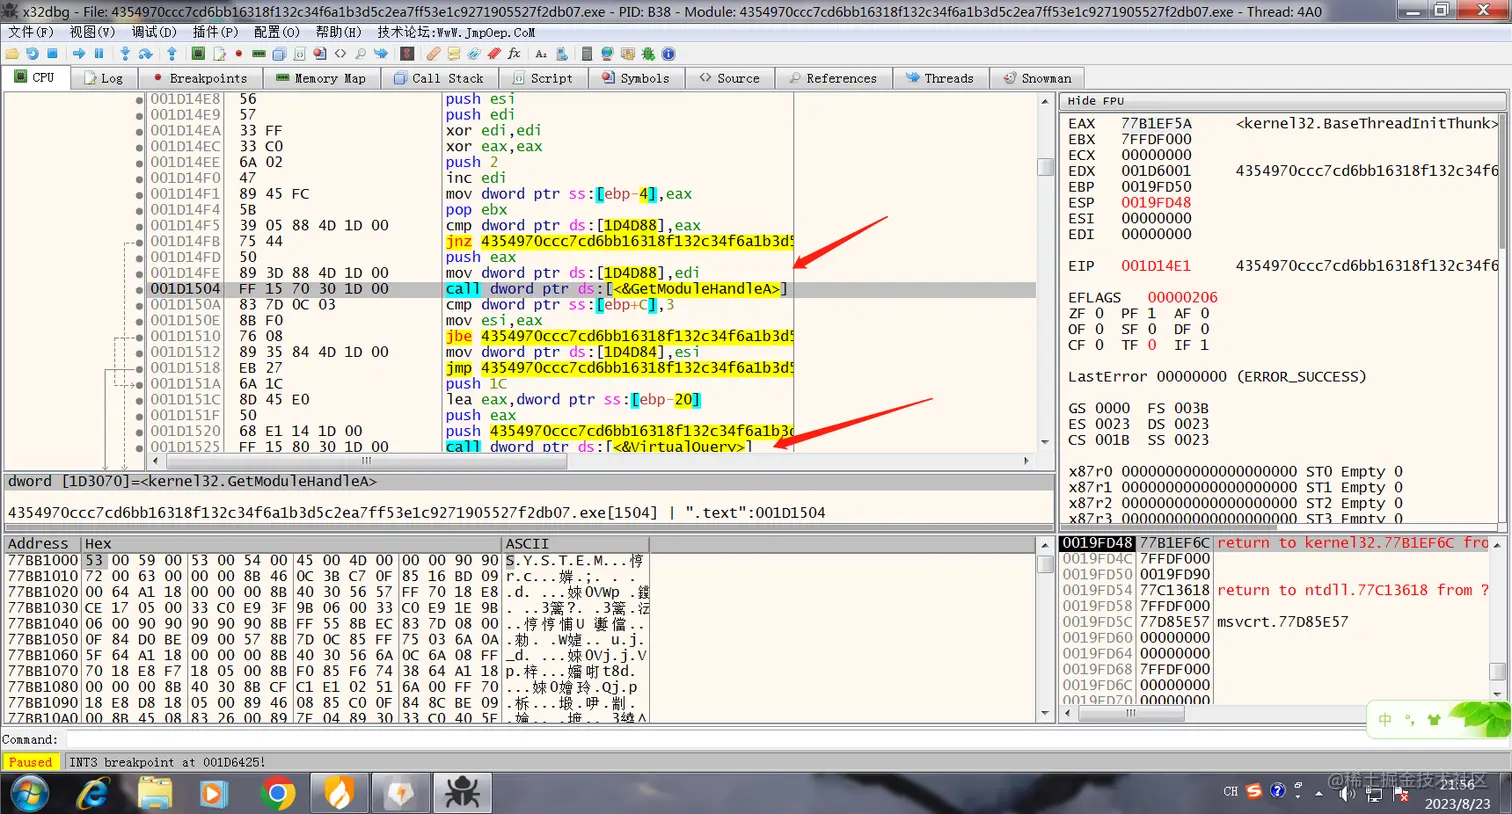Open the 调试(D) menu

tap(153, 32)
